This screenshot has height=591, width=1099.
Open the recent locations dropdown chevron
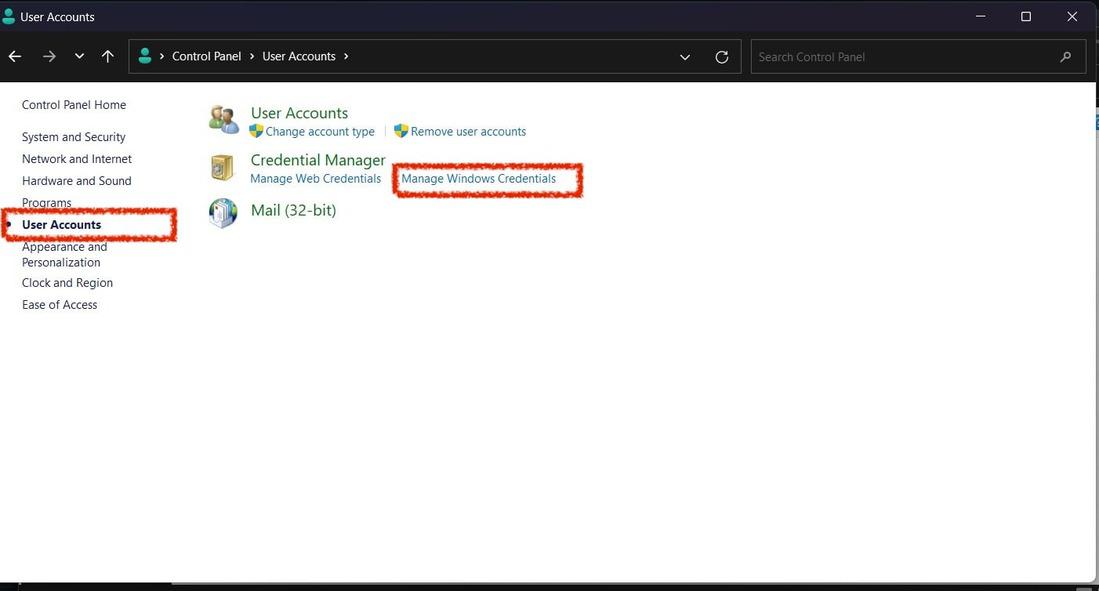point(79,56)
